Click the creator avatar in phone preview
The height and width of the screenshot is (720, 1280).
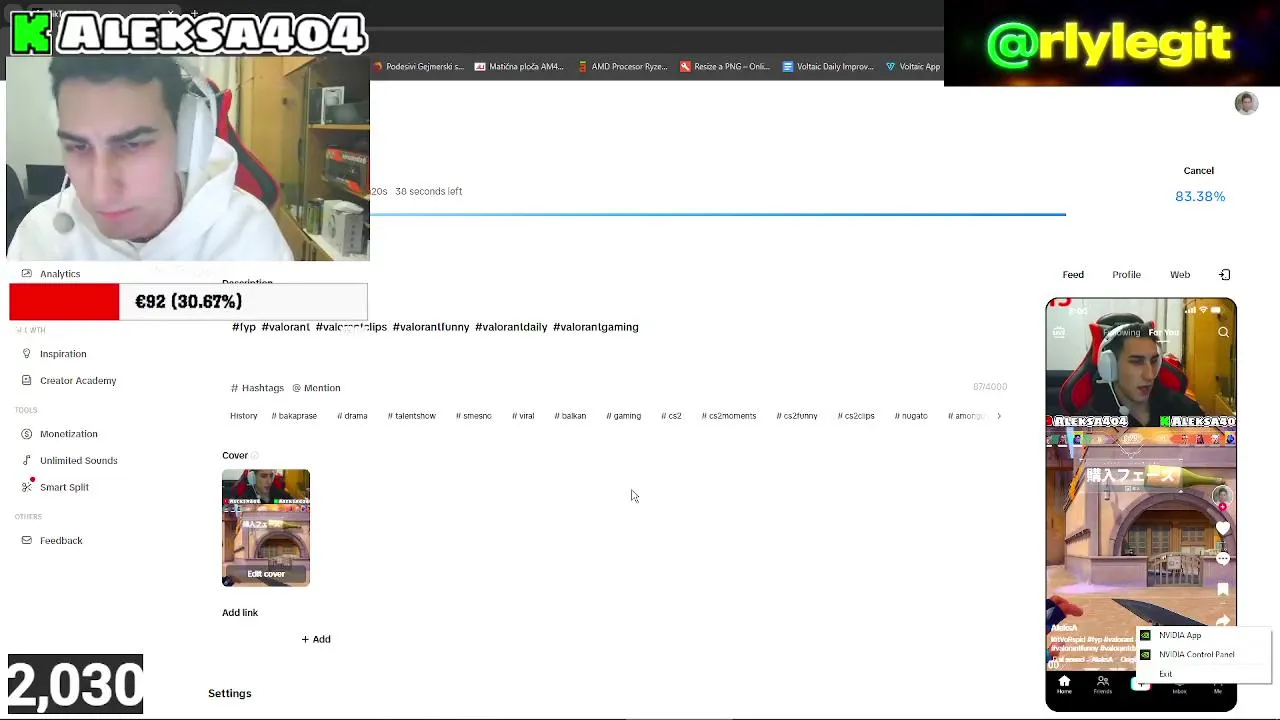pos(1222,496)
